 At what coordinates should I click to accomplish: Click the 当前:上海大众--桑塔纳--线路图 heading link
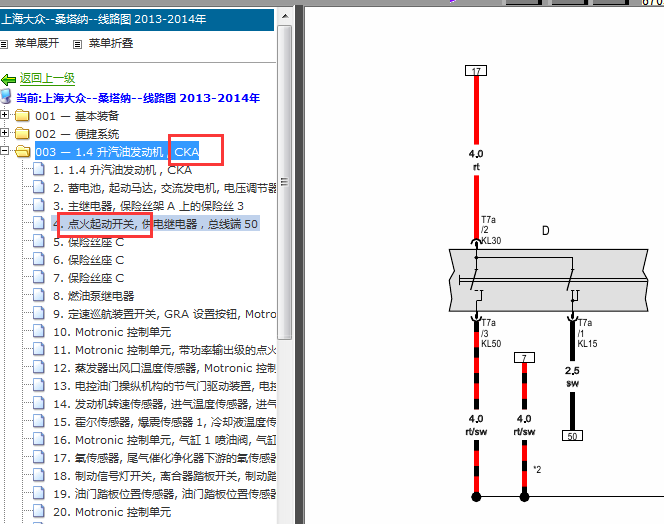[138, 98]
